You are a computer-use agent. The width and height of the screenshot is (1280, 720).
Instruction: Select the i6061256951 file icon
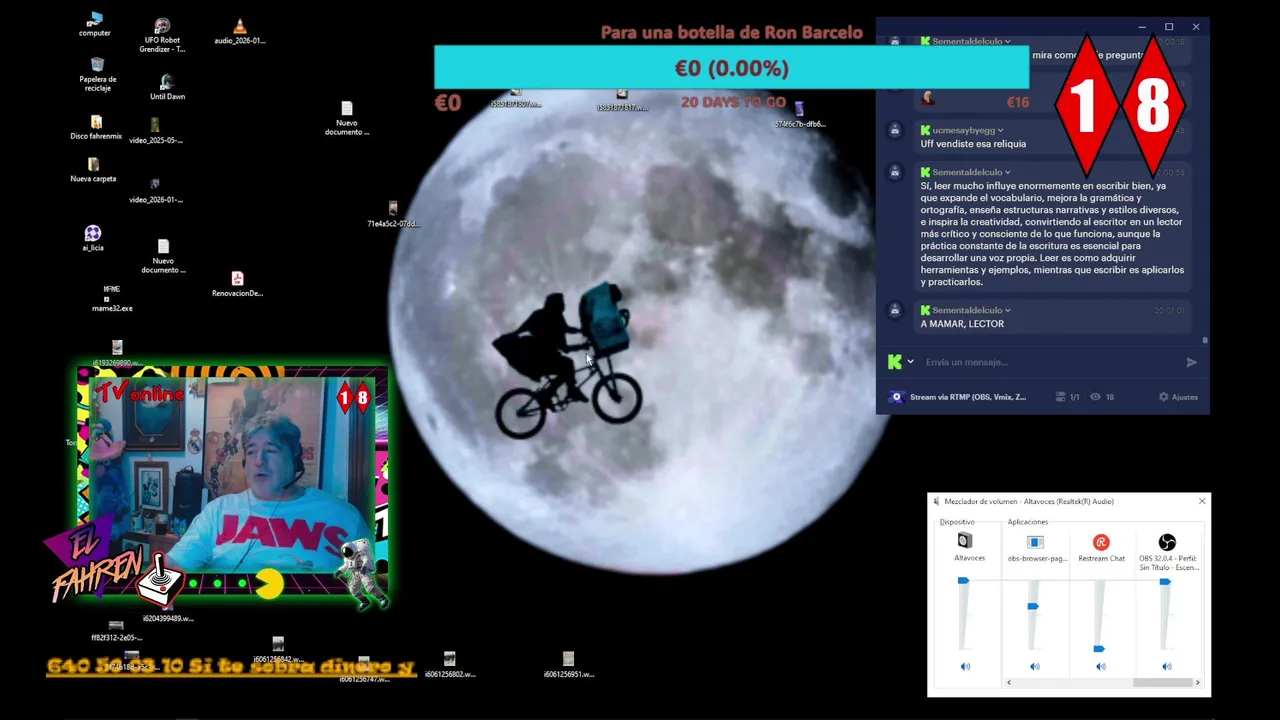(x=568, y=665)
